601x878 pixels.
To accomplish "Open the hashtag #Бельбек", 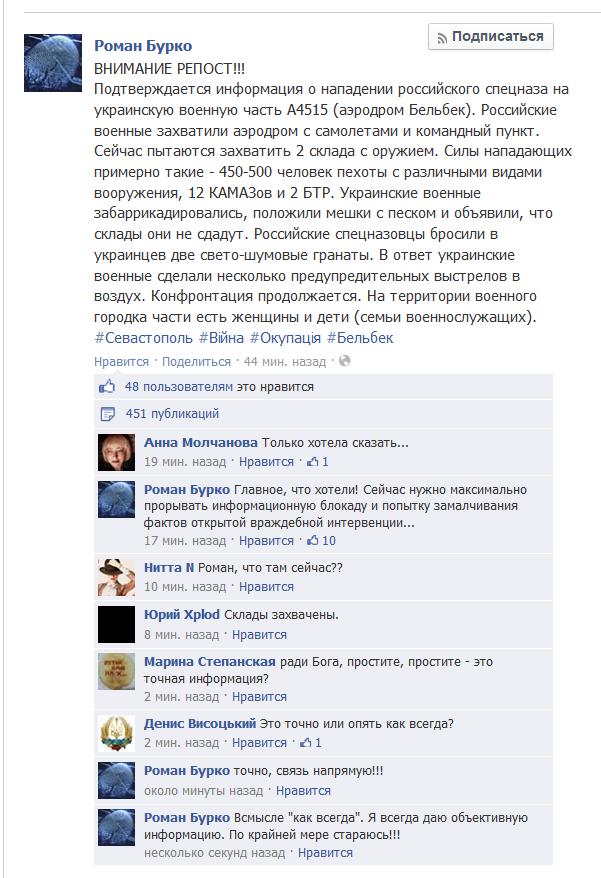I will (360, 338).
